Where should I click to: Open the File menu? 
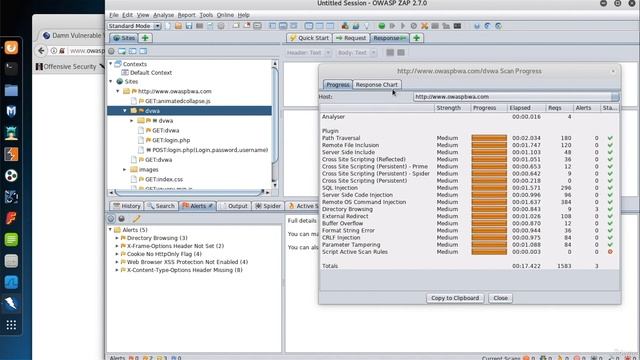(113, 15)
